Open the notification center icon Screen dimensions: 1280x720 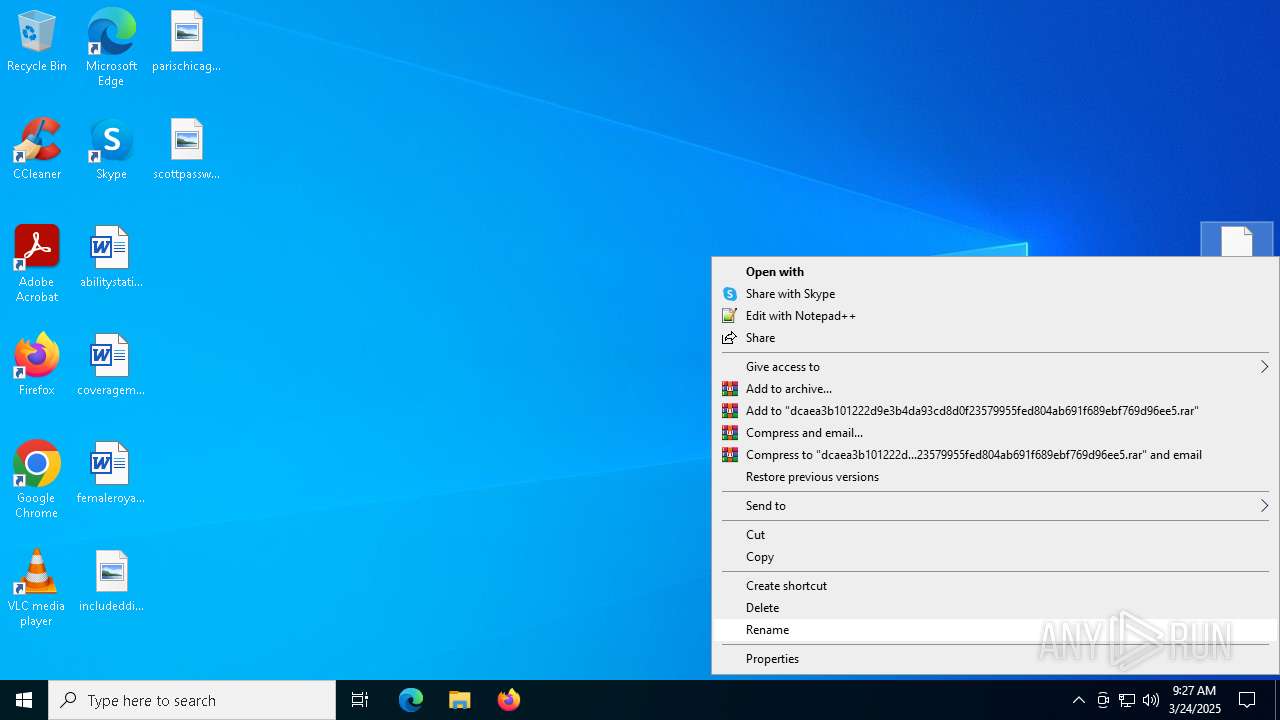pyautogui.click(x=1247, y=700)
